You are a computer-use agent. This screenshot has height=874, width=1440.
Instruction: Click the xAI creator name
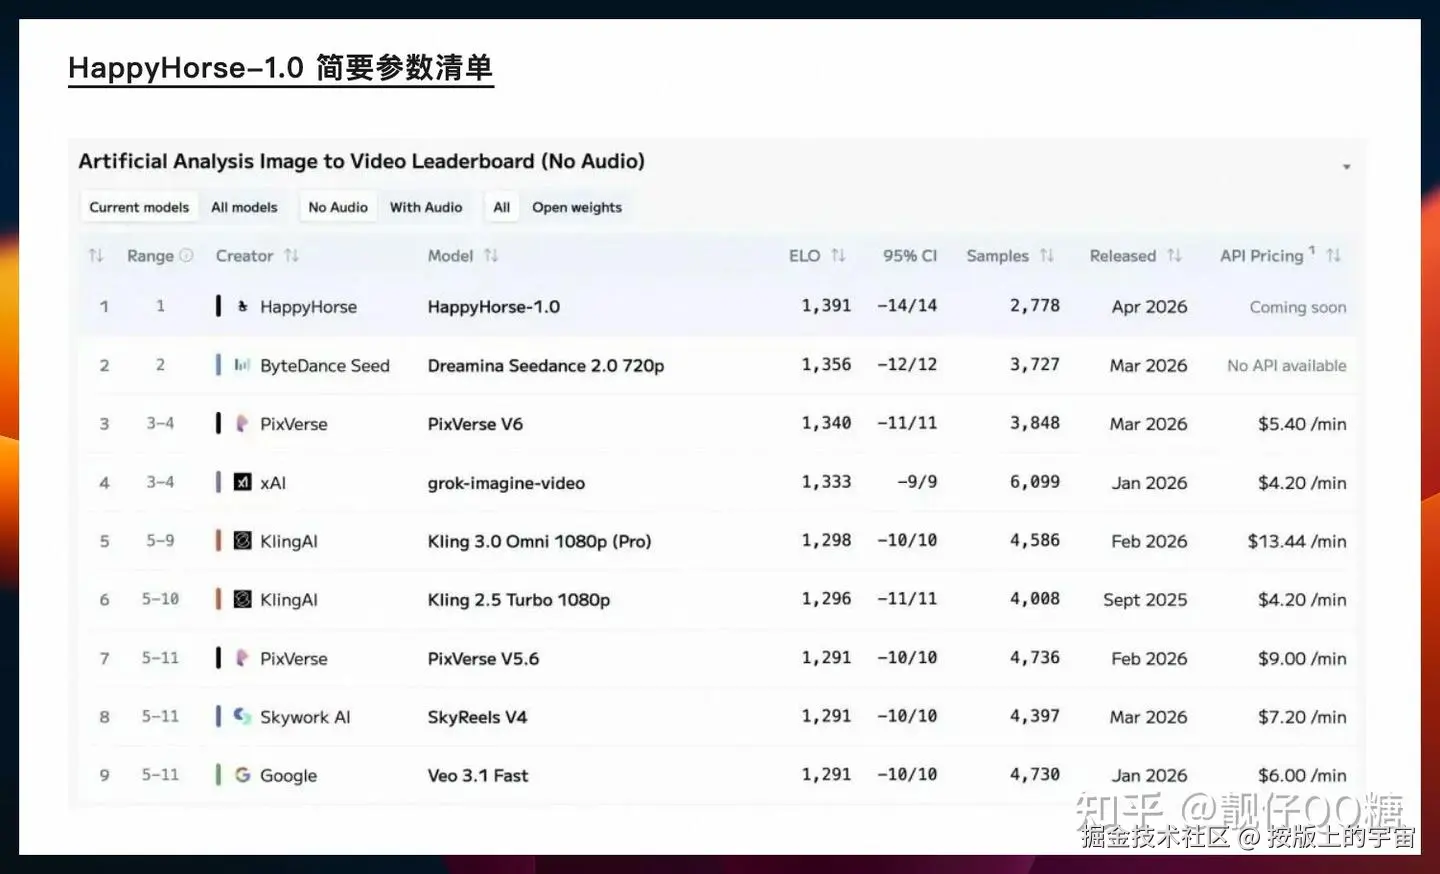tap(273, 483)
